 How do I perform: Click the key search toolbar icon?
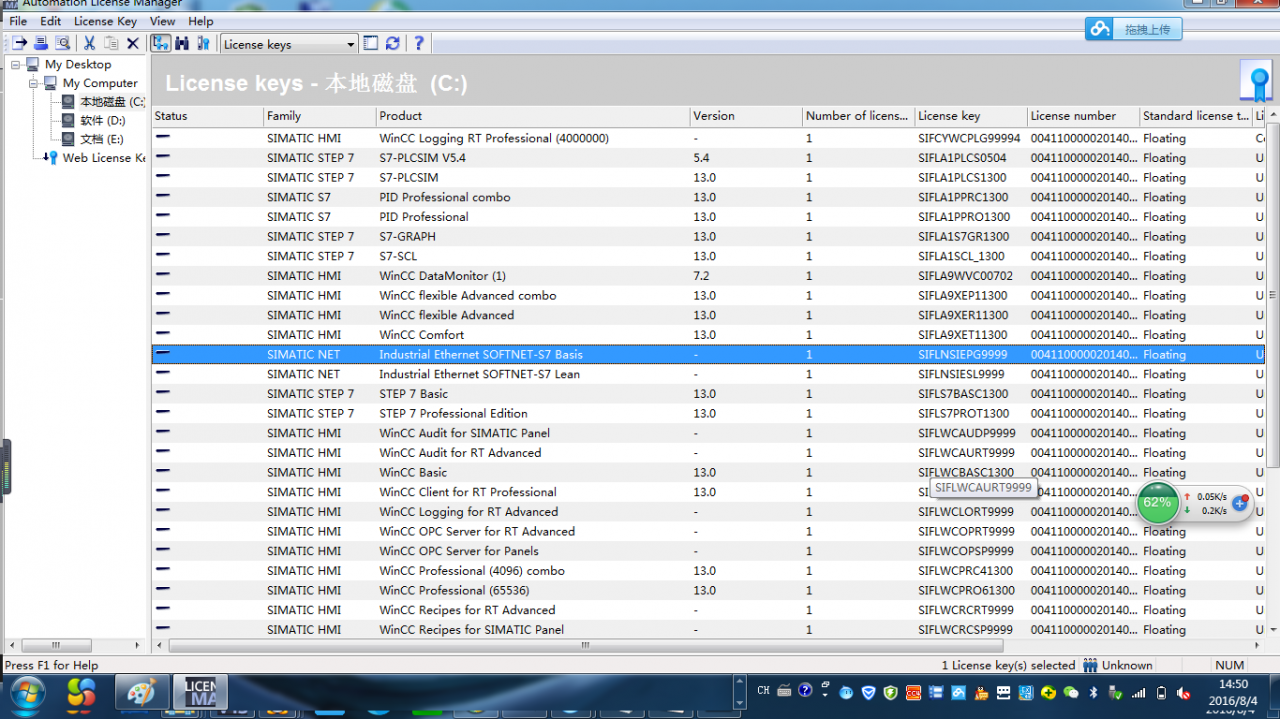coord(203,43)
